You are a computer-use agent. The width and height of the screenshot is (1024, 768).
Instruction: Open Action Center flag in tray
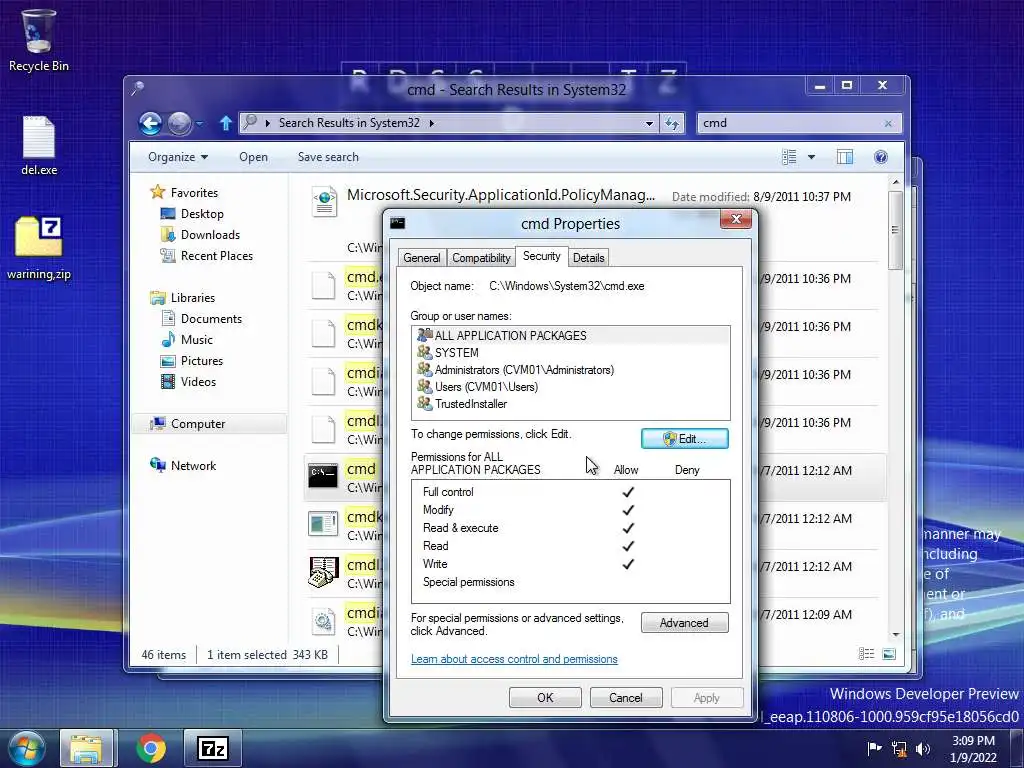[x=874, y=748]
